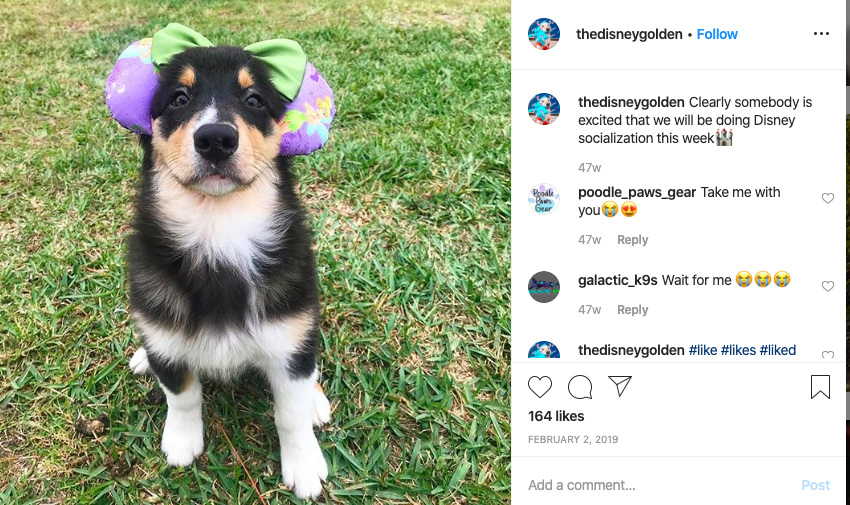This screenshot has height=505, width=850.
Task: Click the Post comment button
Action: (815, 485)
